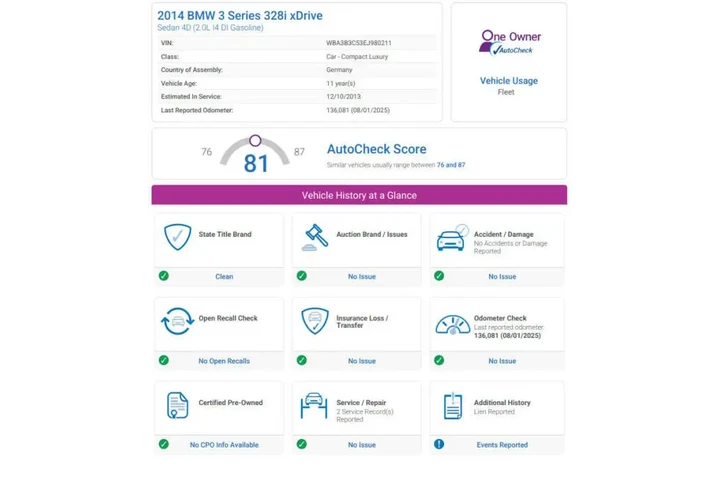Click the Insurance Loss shield car icon
This screenshot has width=720, height=480.
point(315,321)
